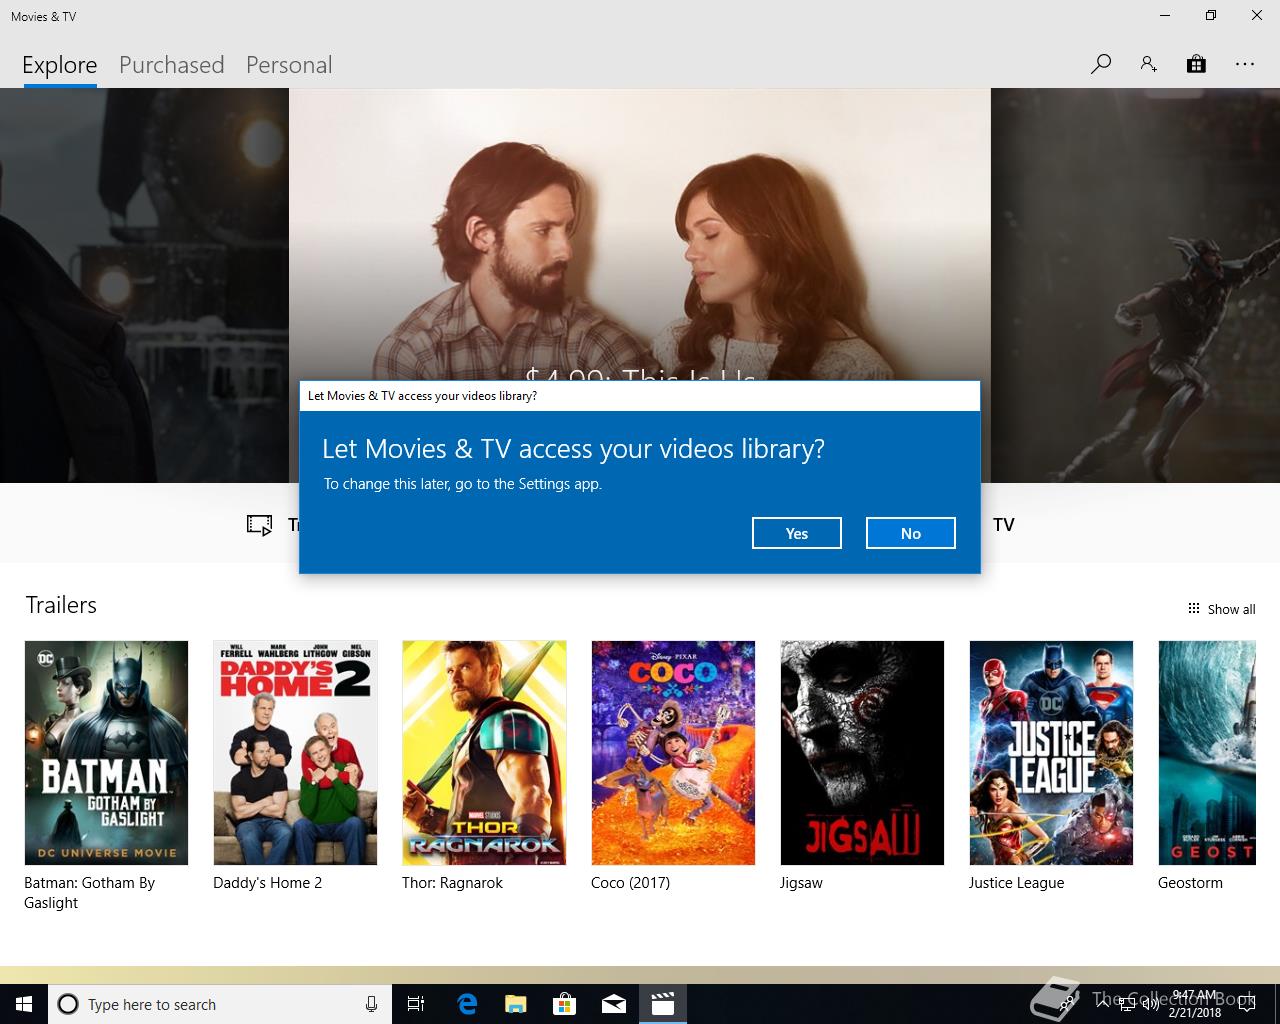Image resolution: width=1280 pixels, height=1024 pixels.
Task: Click the account sign-in person icon
Action: pyautogui.click(x=1148, y=64)
